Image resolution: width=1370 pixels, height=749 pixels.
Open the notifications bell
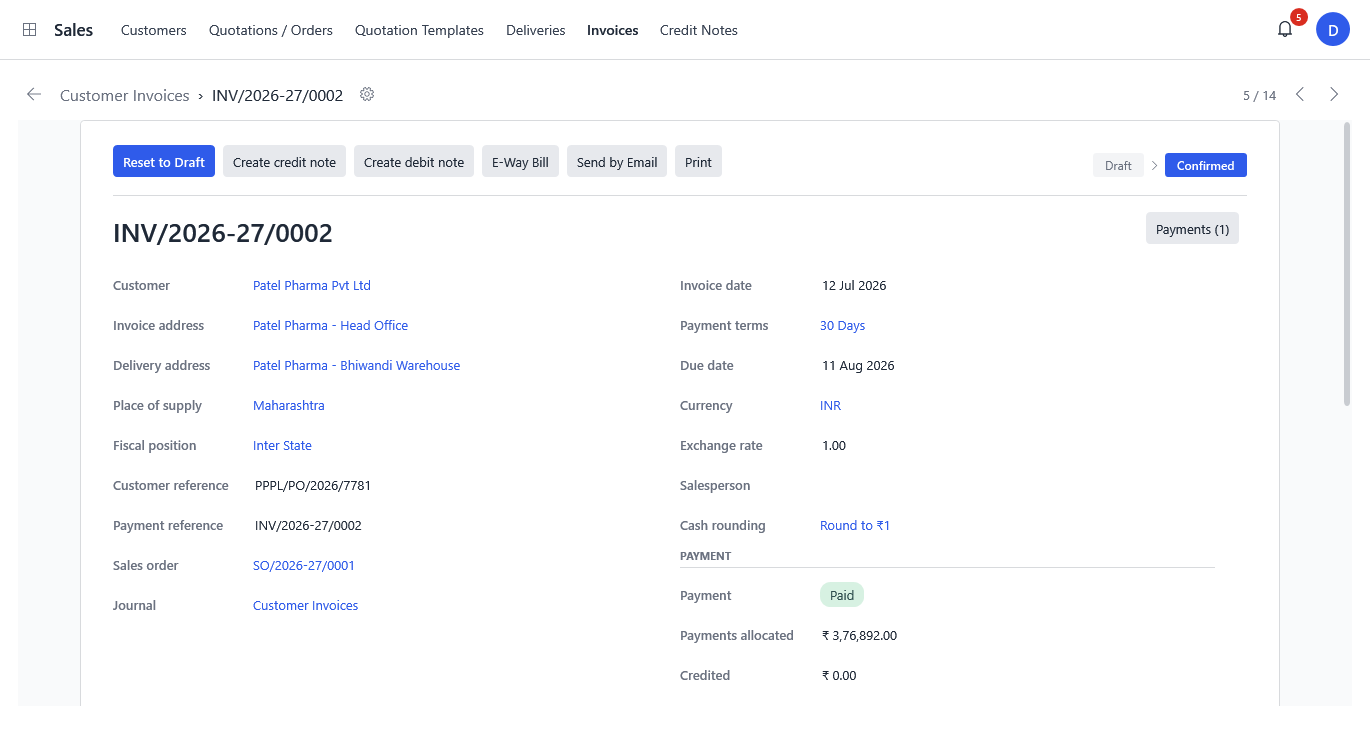1285,30
